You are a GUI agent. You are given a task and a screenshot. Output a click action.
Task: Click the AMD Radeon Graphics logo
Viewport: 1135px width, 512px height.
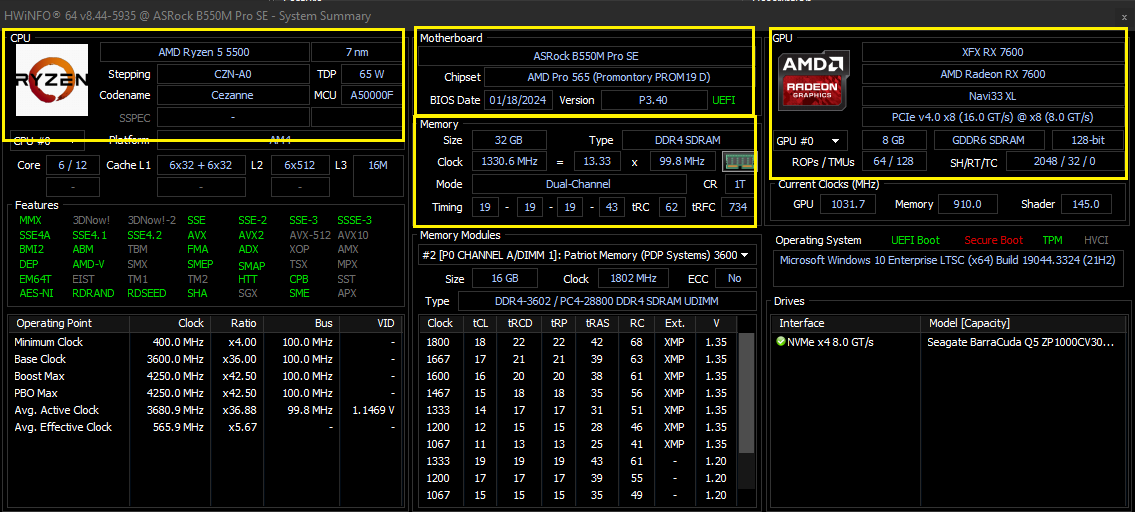(x=813, y=82)
